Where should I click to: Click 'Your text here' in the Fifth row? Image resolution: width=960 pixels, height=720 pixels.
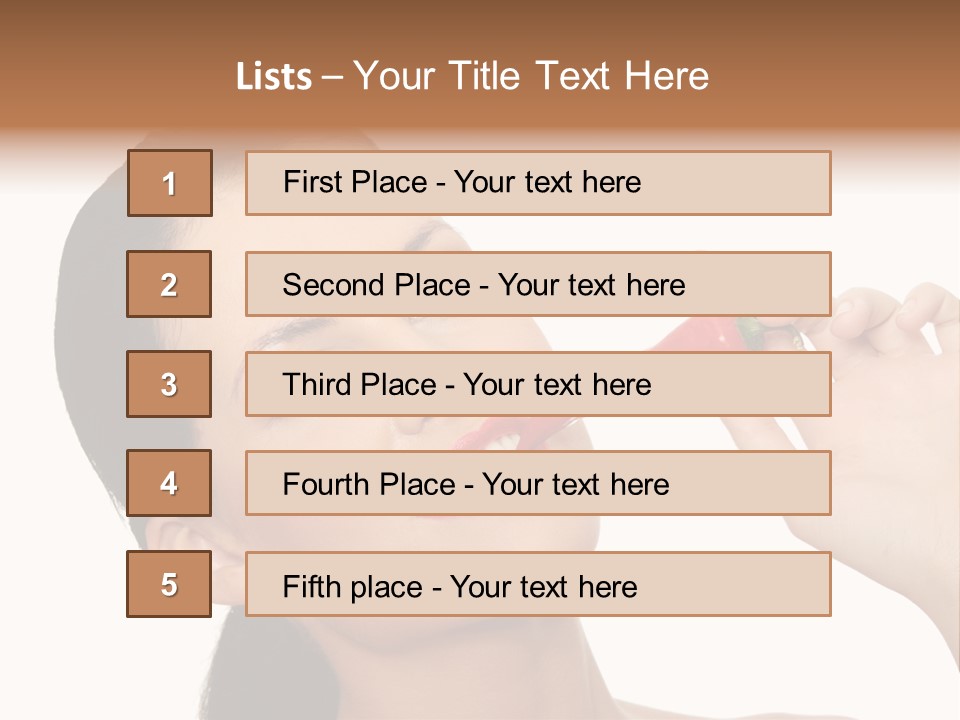coord(543,586)
